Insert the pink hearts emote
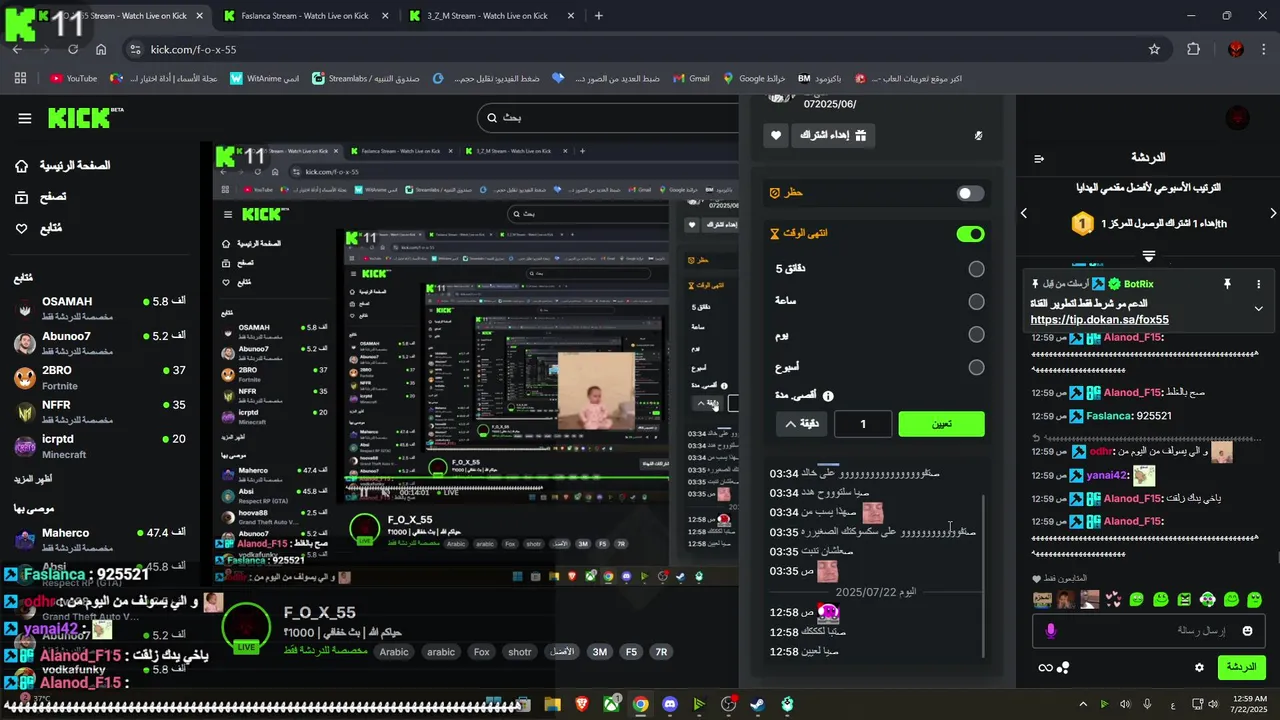This screenshot has height=720, width=1280. [x=1113, y=600]
